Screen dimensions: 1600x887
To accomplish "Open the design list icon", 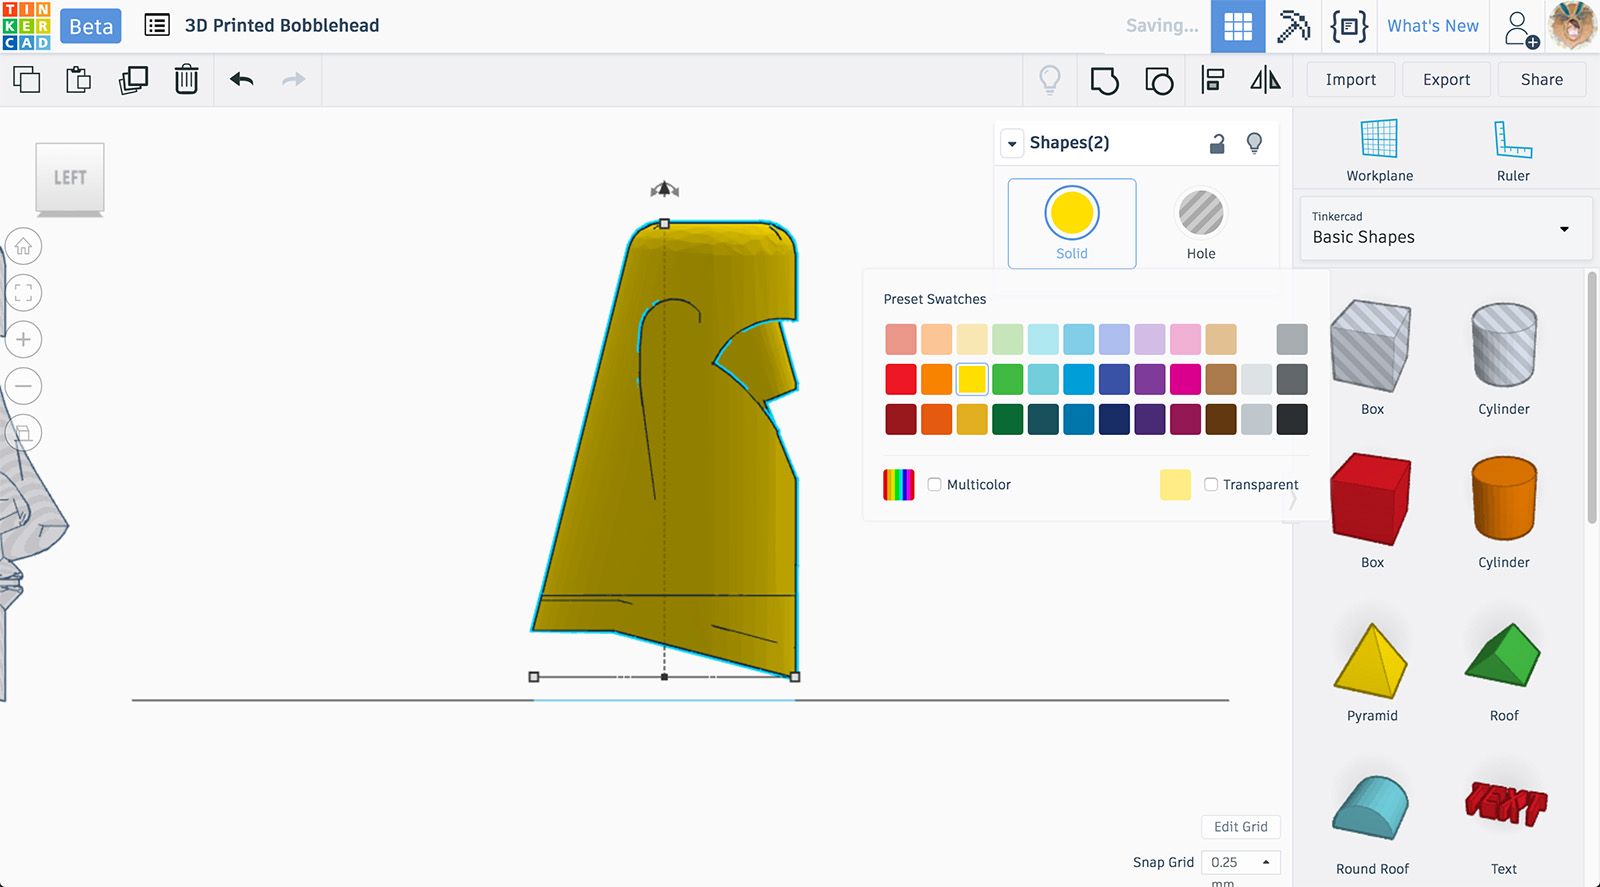I will pyautogui.click(x=157, y=25).
